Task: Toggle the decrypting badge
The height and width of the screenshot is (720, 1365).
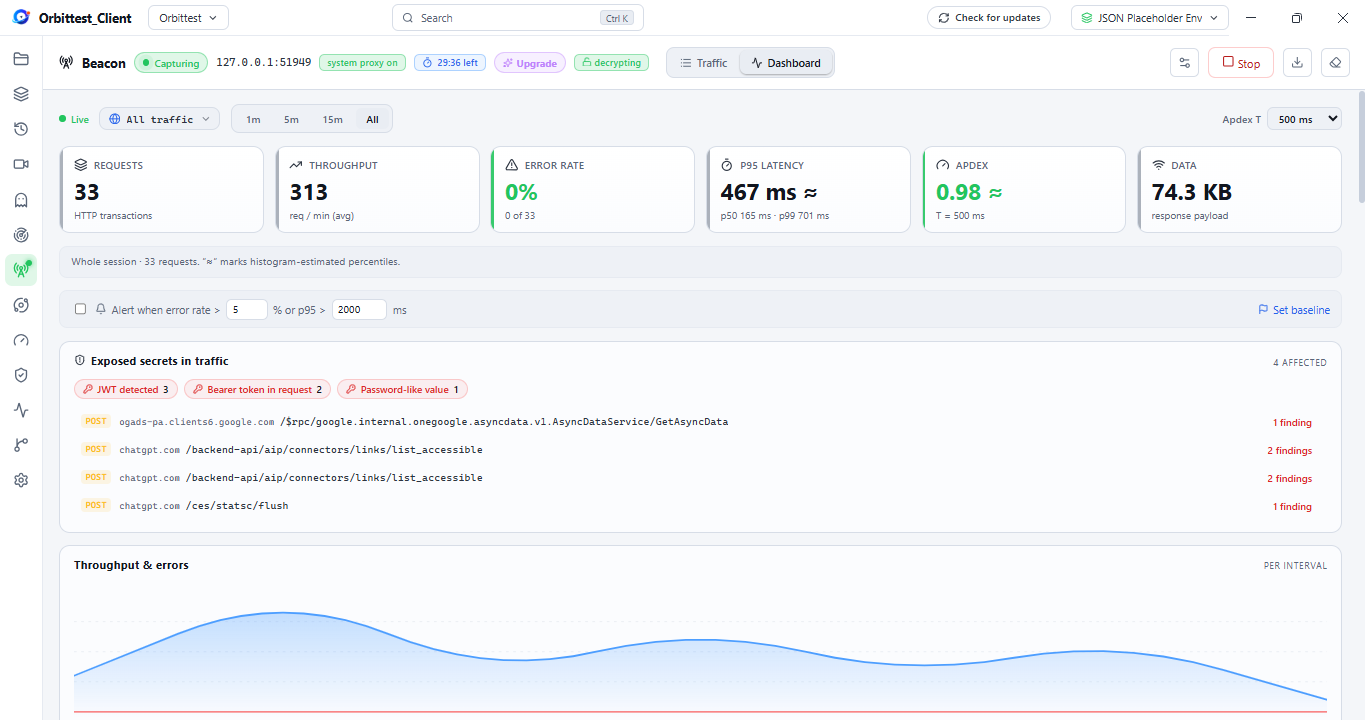Action: (611, 63)
